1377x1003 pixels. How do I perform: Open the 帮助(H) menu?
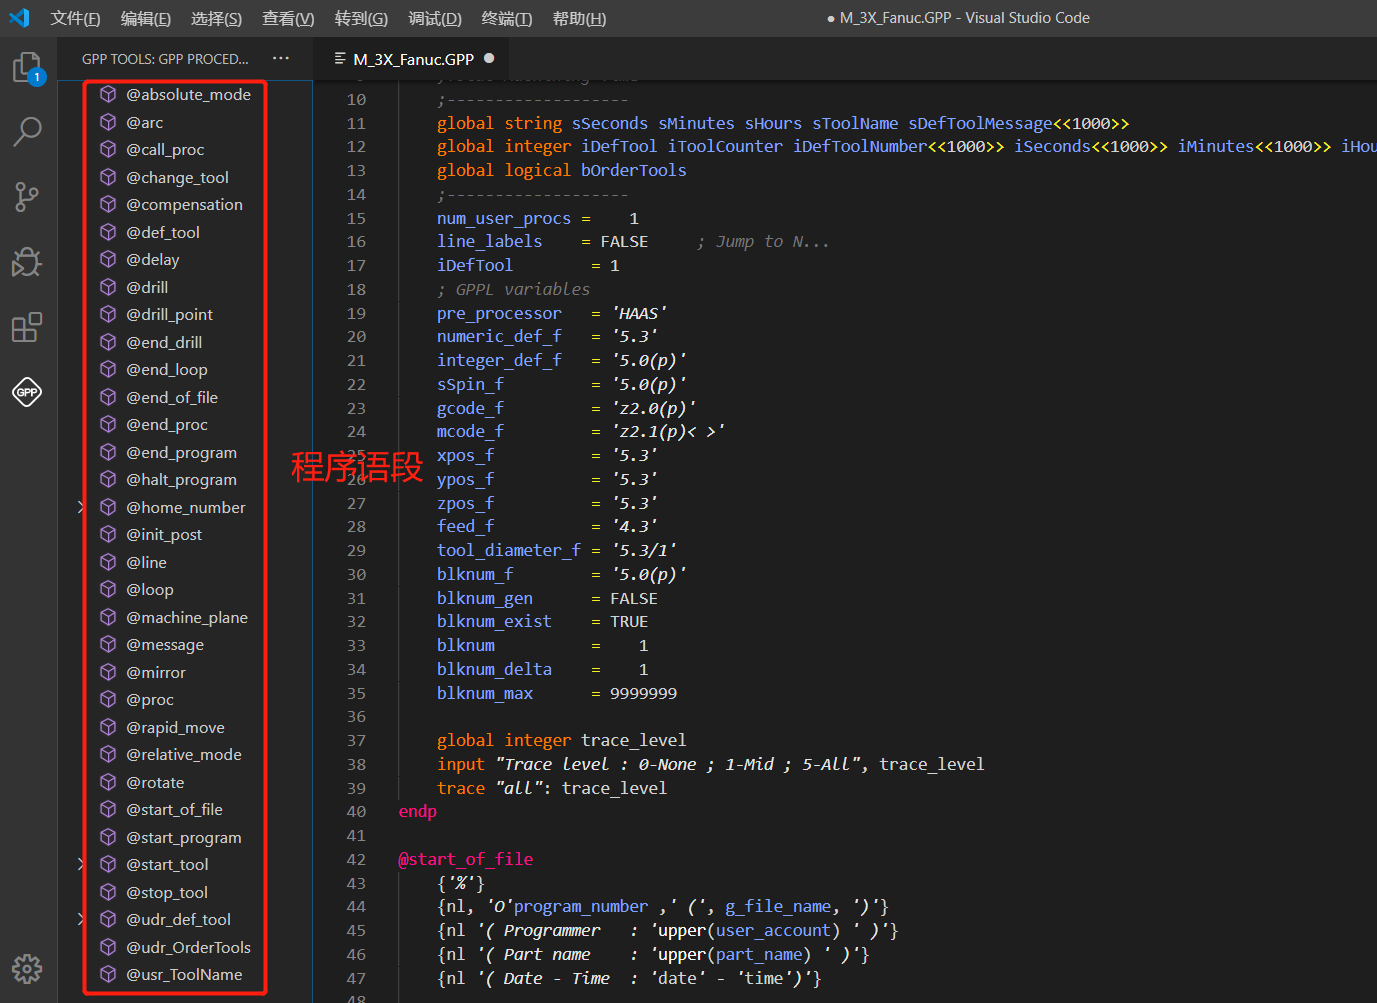[x=579, y=18]
